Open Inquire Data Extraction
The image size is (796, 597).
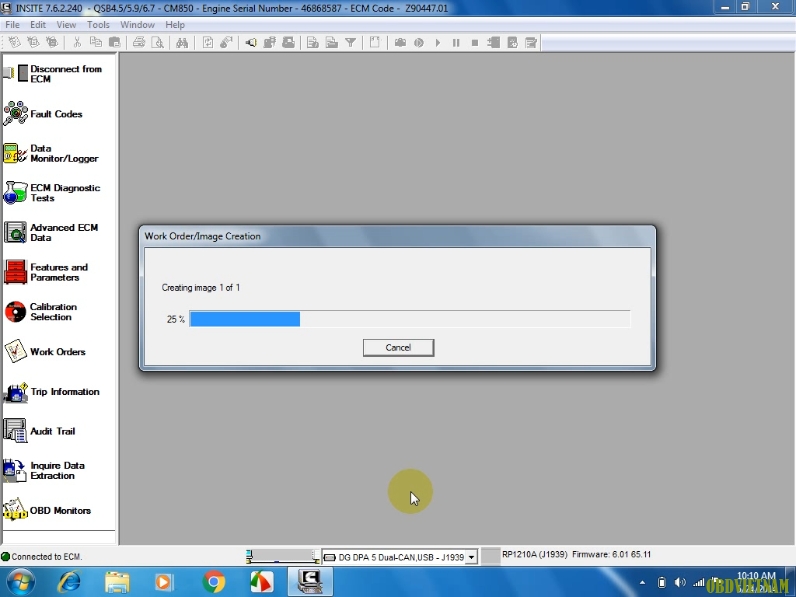(45, 471)
